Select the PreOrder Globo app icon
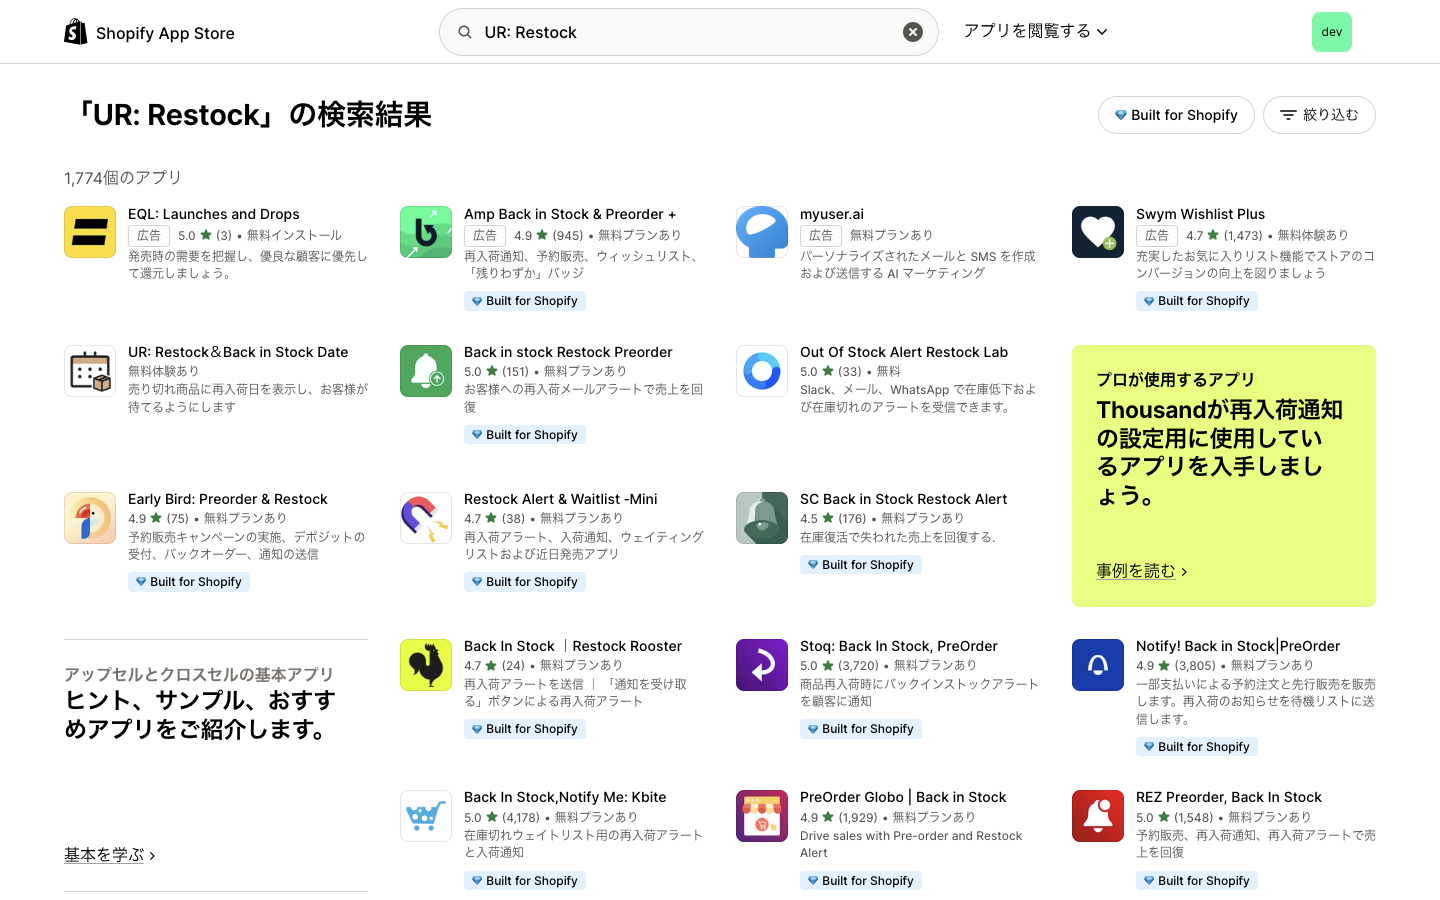 point(762,816)
